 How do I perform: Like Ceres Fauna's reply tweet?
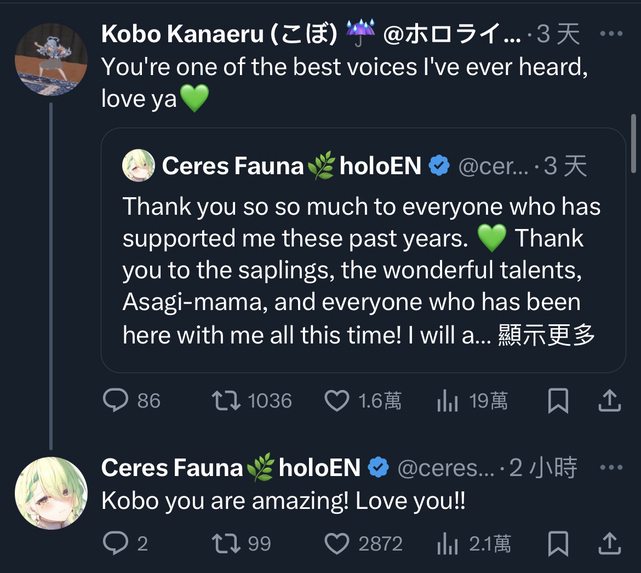(x=337, y=543)
